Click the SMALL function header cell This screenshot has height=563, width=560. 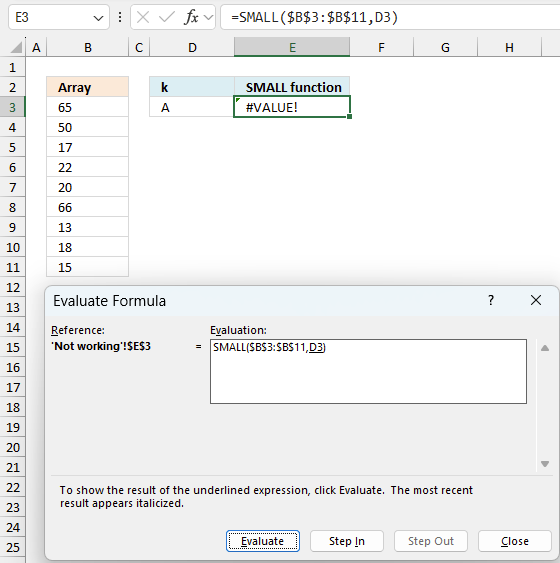(x=292, y=87)
